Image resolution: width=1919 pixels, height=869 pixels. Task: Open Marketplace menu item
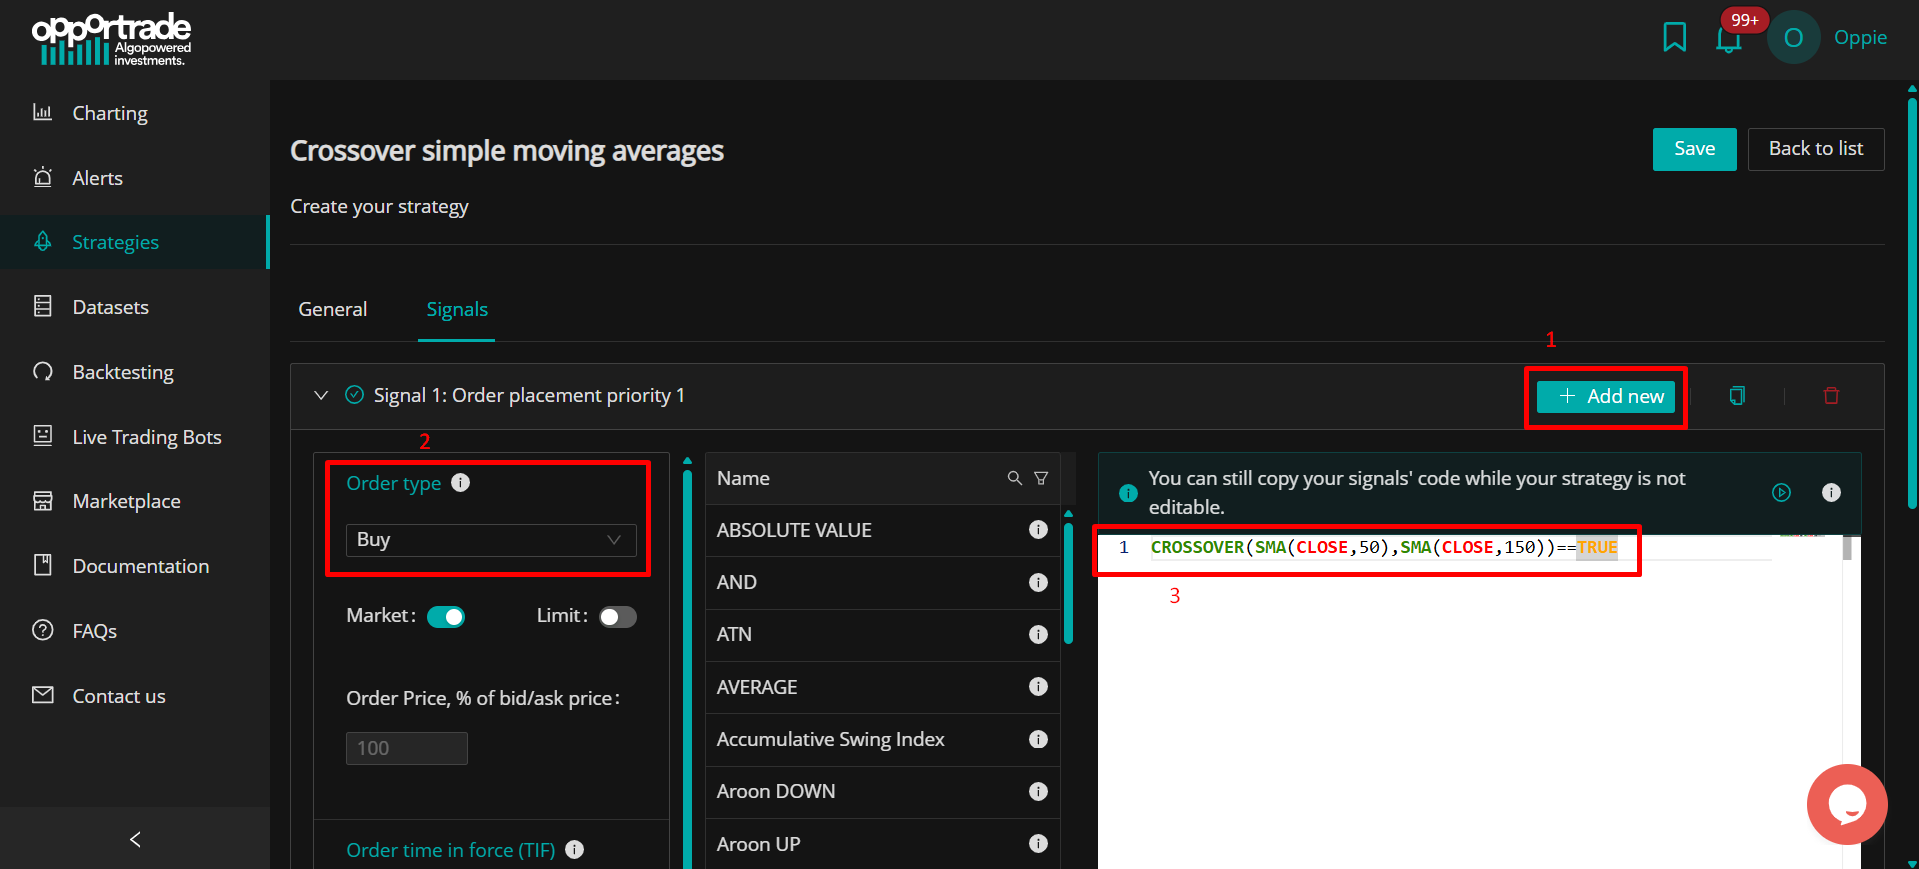tap(127, 501)
